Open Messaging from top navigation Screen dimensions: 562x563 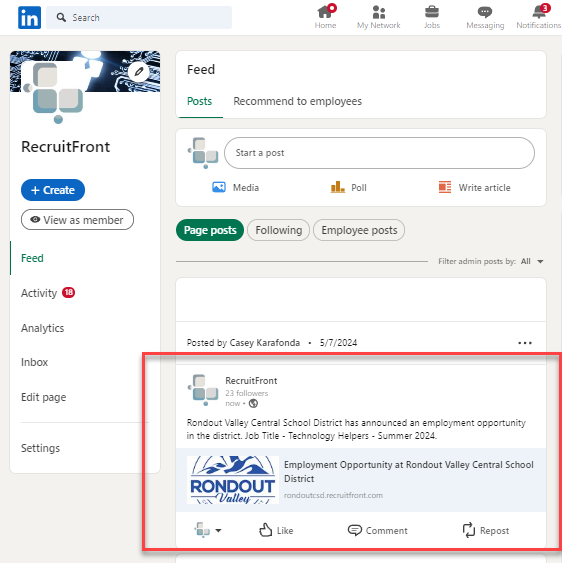(x=485, y=17)
